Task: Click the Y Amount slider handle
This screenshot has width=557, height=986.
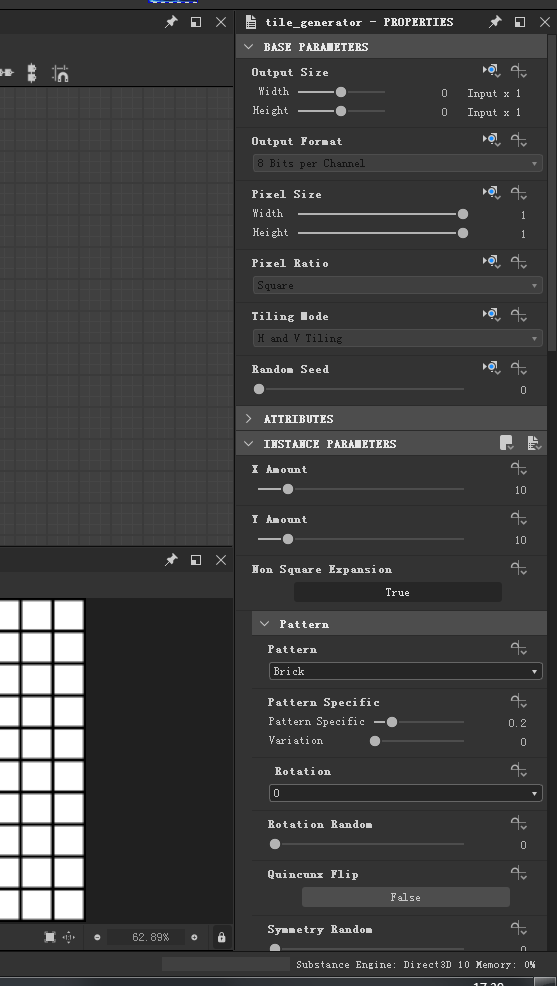Action: click(x=288, y=539)
